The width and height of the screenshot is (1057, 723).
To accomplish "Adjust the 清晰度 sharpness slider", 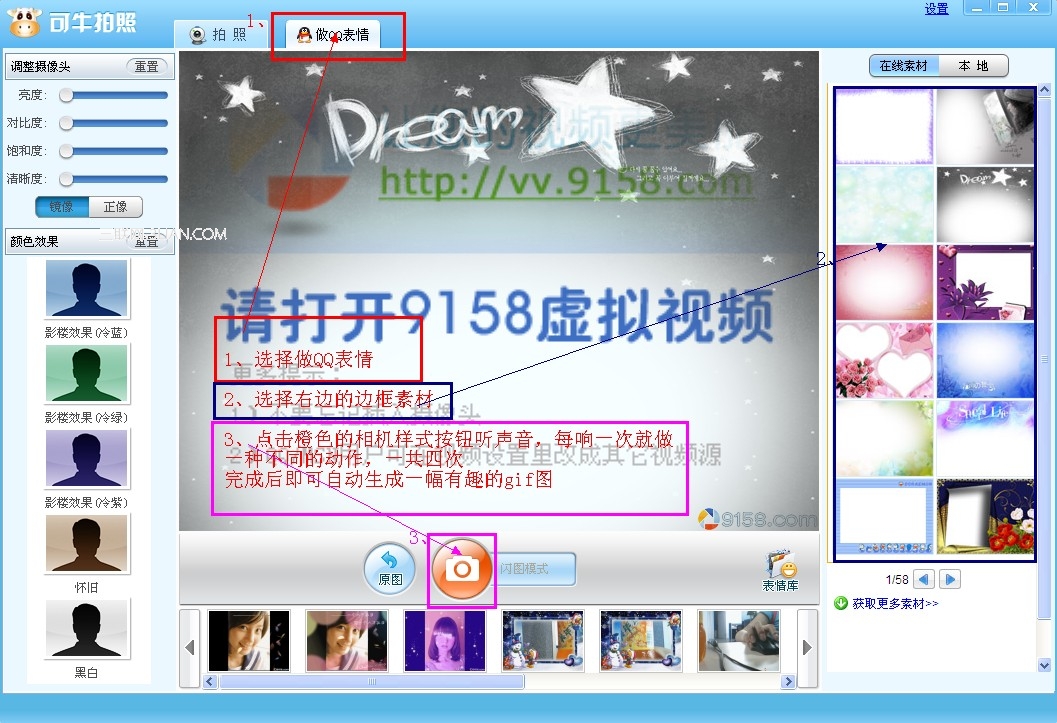I will click(x=113, y=179).
